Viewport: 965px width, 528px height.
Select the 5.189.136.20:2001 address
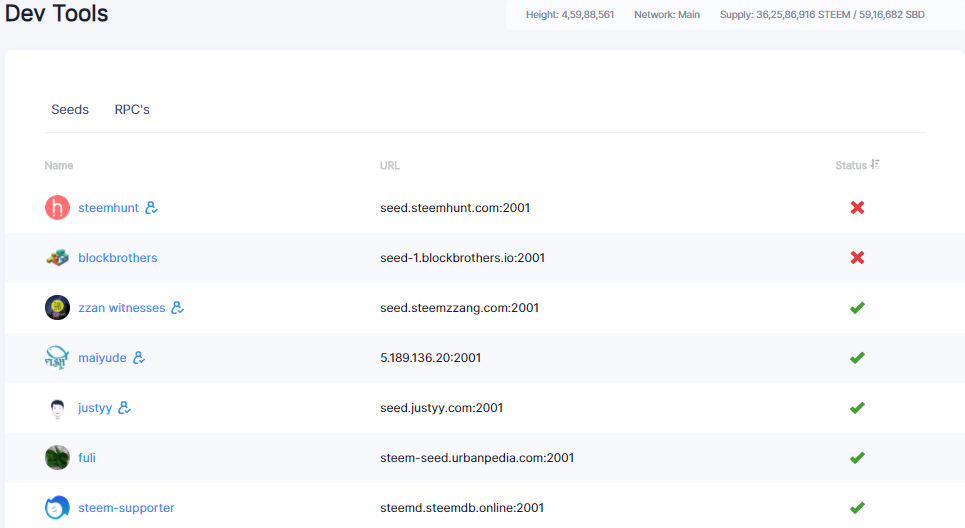click(430, 358)
